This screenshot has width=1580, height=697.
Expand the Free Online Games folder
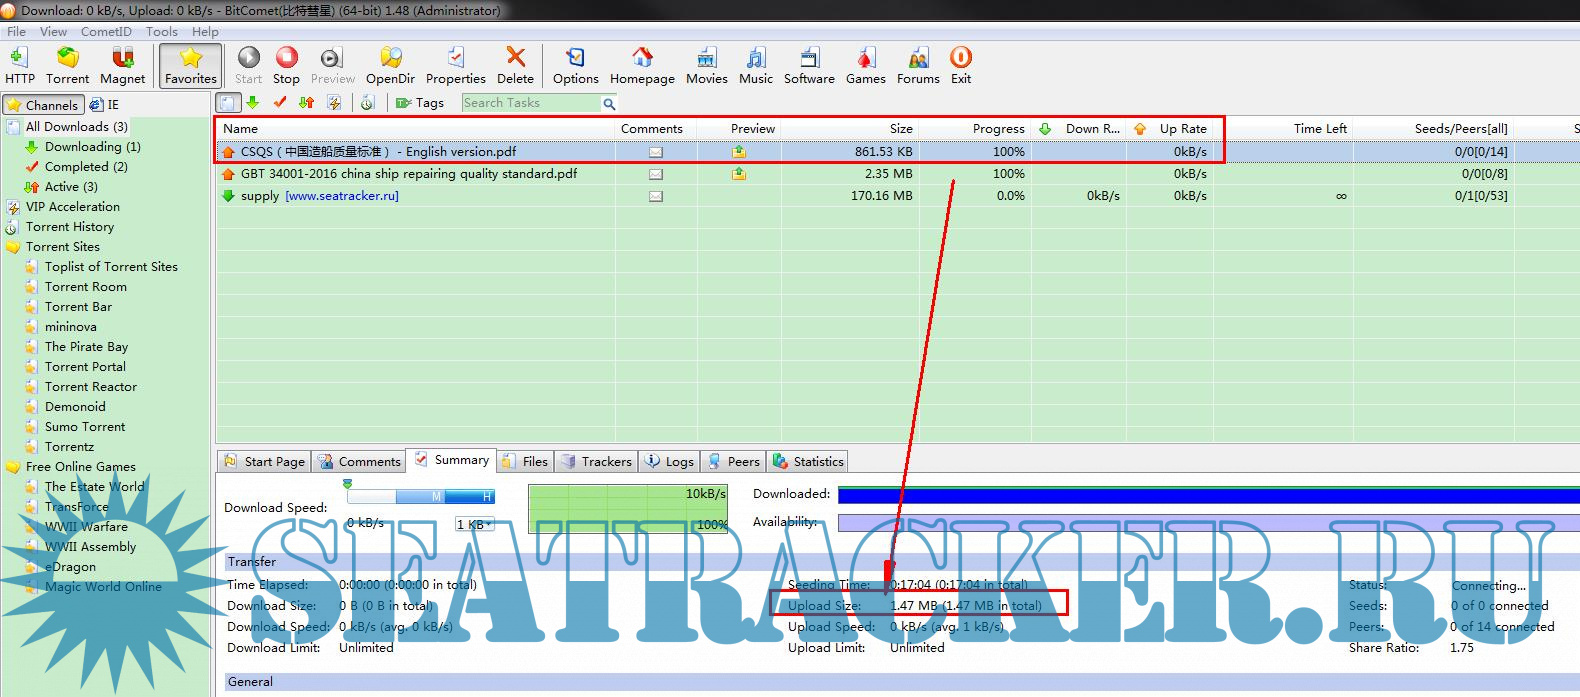[x=13, y=467]
